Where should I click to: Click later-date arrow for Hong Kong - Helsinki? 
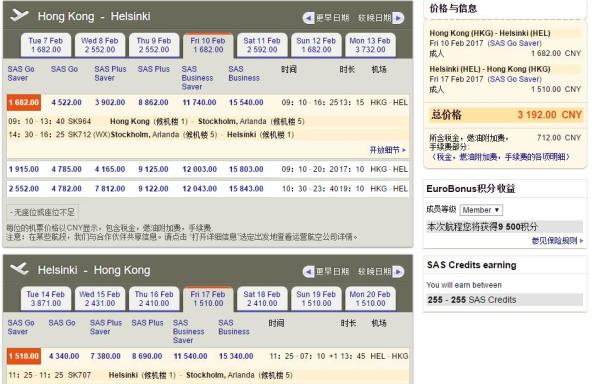[398, 18]
